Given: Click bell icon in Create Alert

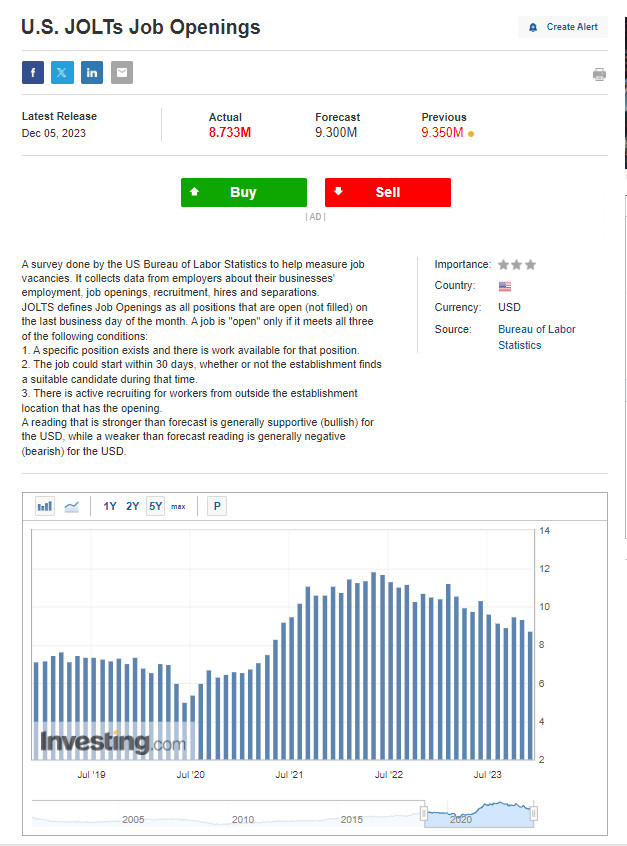Looking at the screenshot, I should coord(533,28).
